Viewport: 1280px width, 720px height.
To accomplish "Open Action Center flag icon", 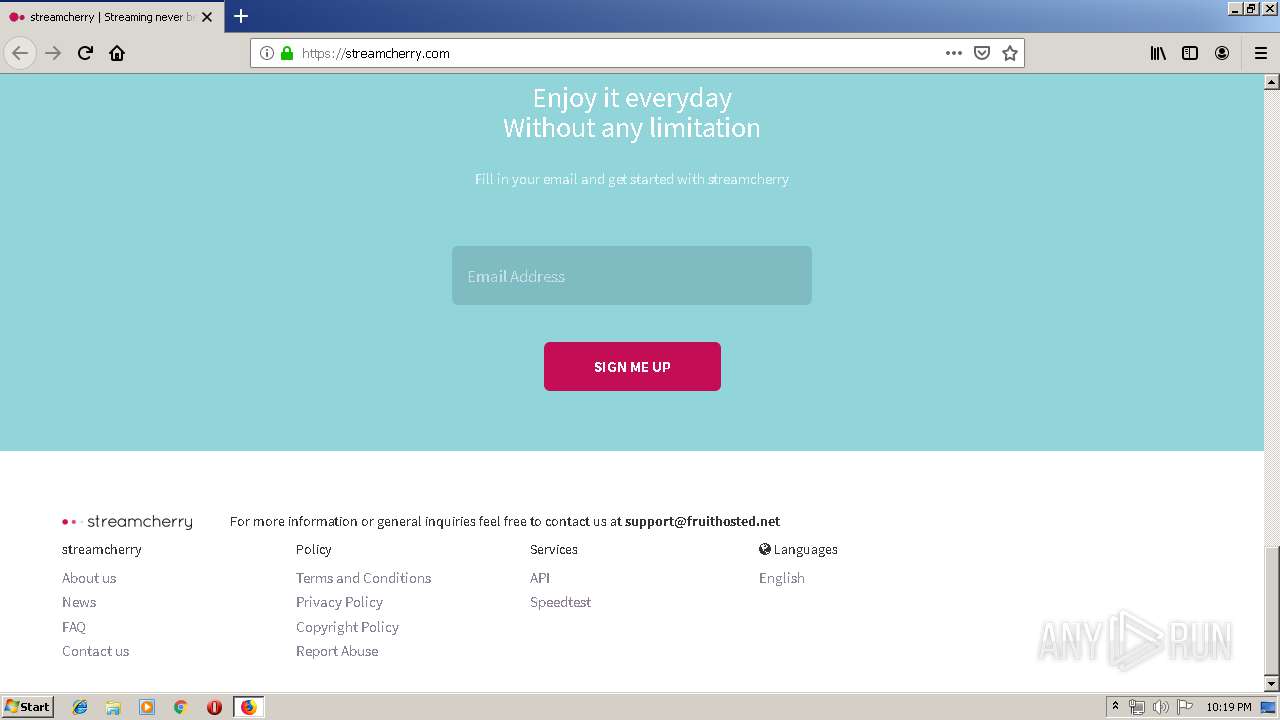I will 1185,707.
